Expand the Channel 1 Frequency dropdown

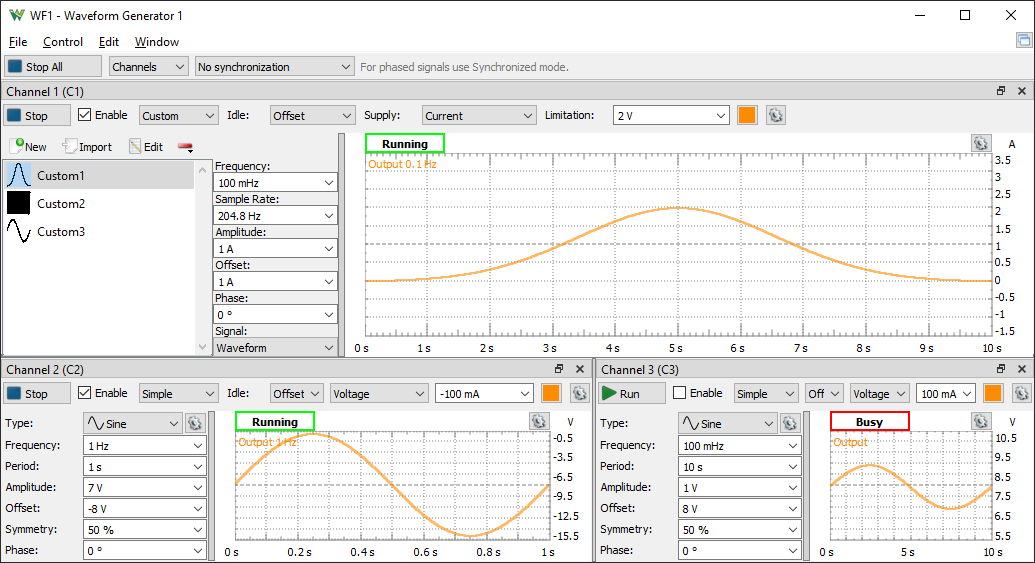(x=275, y=183)
